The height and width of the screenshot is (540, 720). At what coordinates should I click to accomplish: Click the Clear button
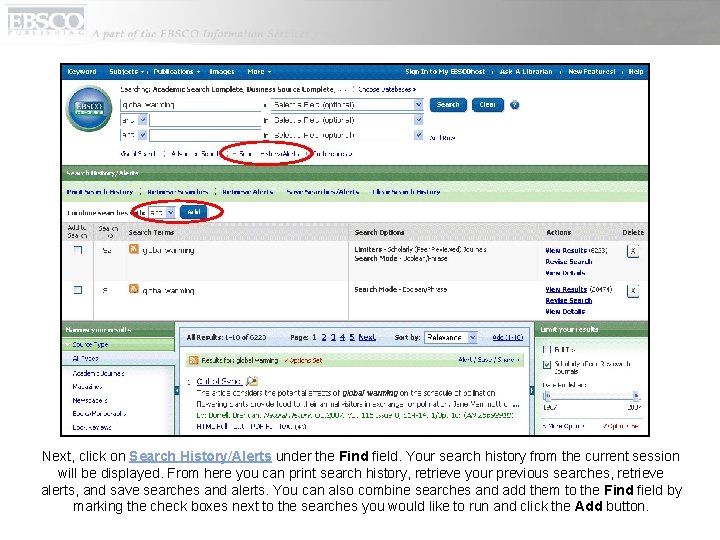488,105
